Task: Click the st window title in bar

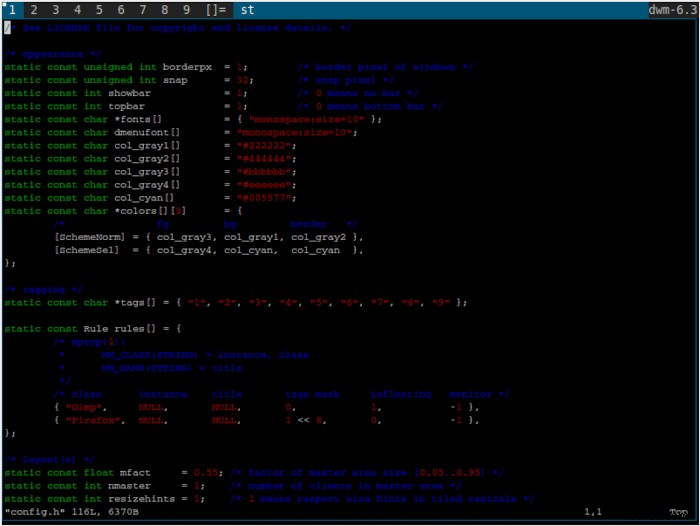Action: coord(247,10)
